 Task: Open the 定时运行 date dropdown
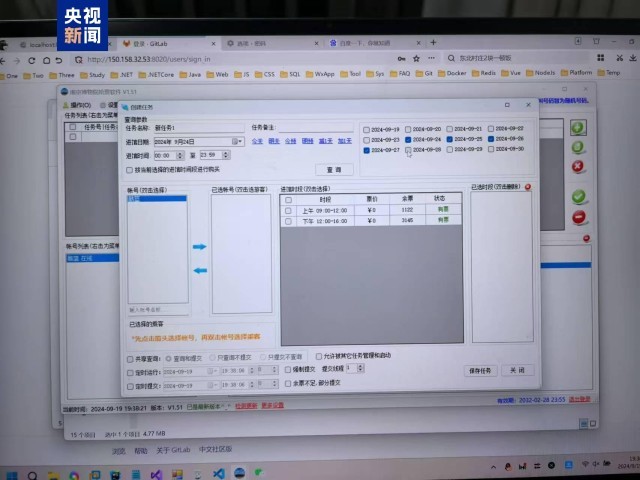pos(211,371)
